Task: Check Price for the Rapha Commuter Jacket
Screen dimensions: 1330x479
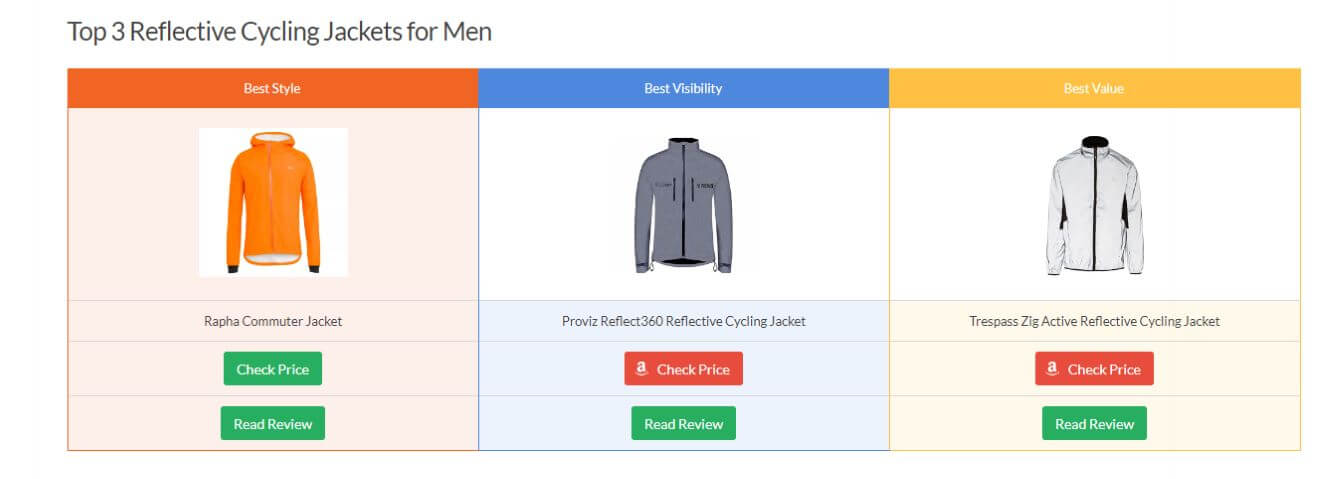Action: pos(273,369)
